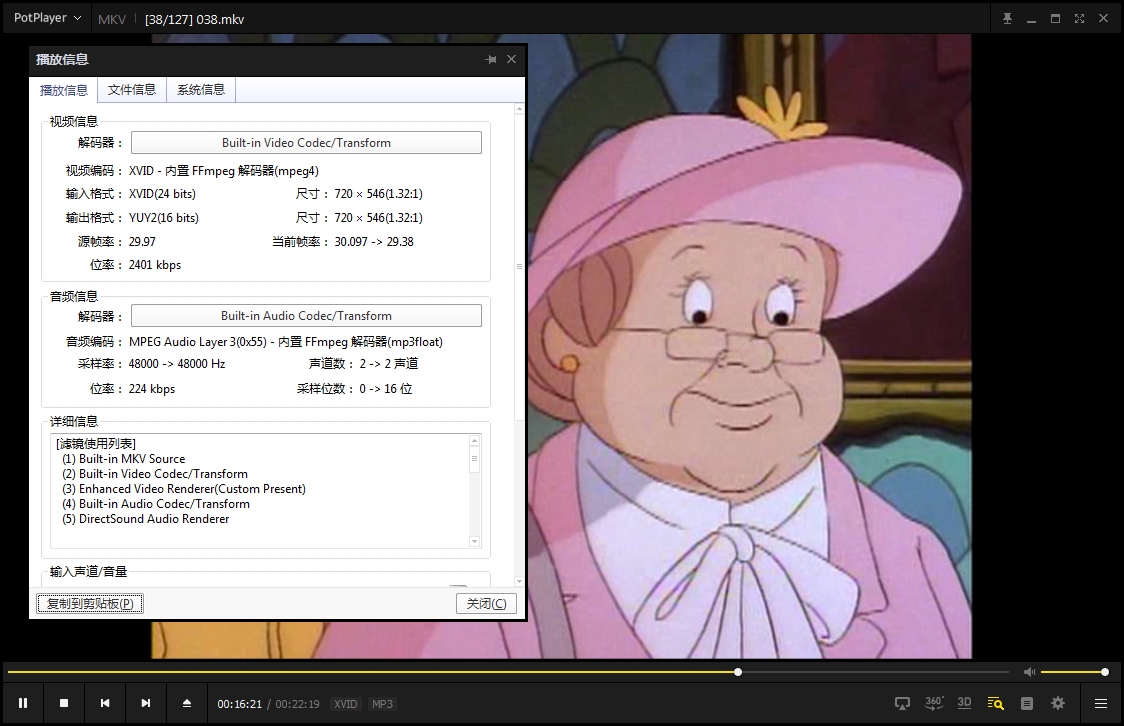Click the open file eject icon
1124x726 pixels.
click(186, 703)
